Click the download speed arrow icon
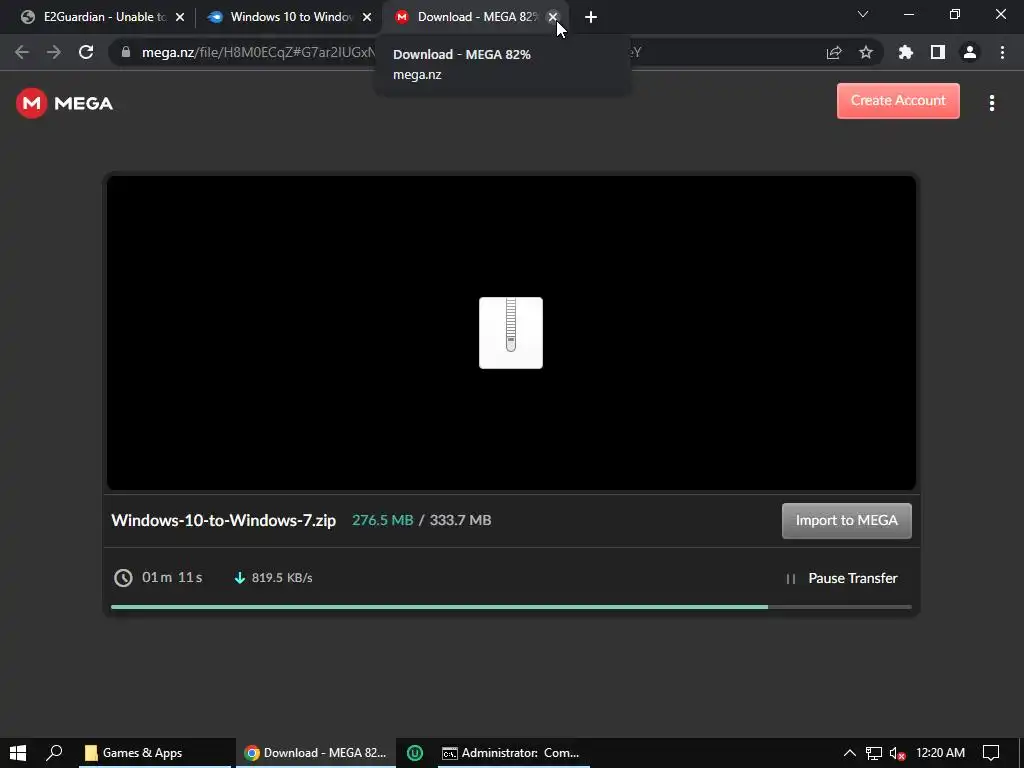The image size is (1024, 768). (x=240, y=578)
